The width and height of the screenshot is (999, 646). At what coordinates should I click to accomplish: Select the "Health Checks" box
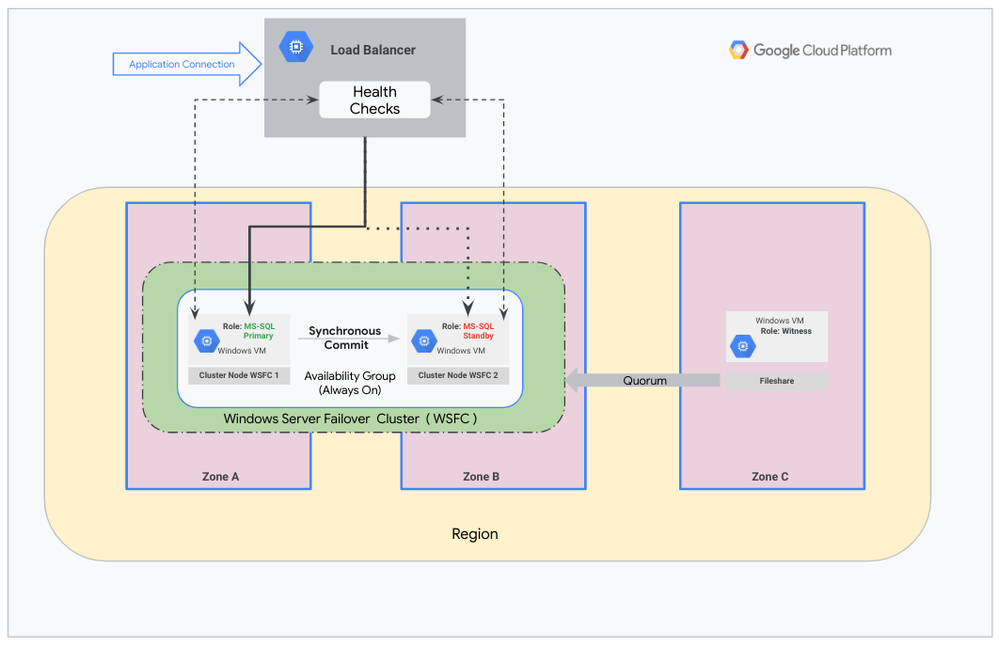375,100
